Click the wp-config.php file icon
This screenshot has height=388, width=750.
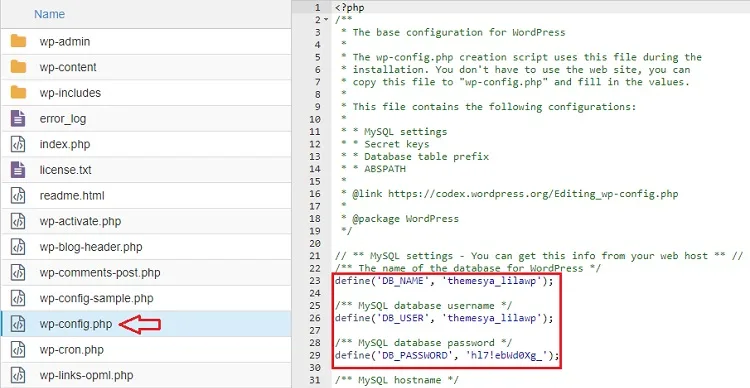pos(18,324)
